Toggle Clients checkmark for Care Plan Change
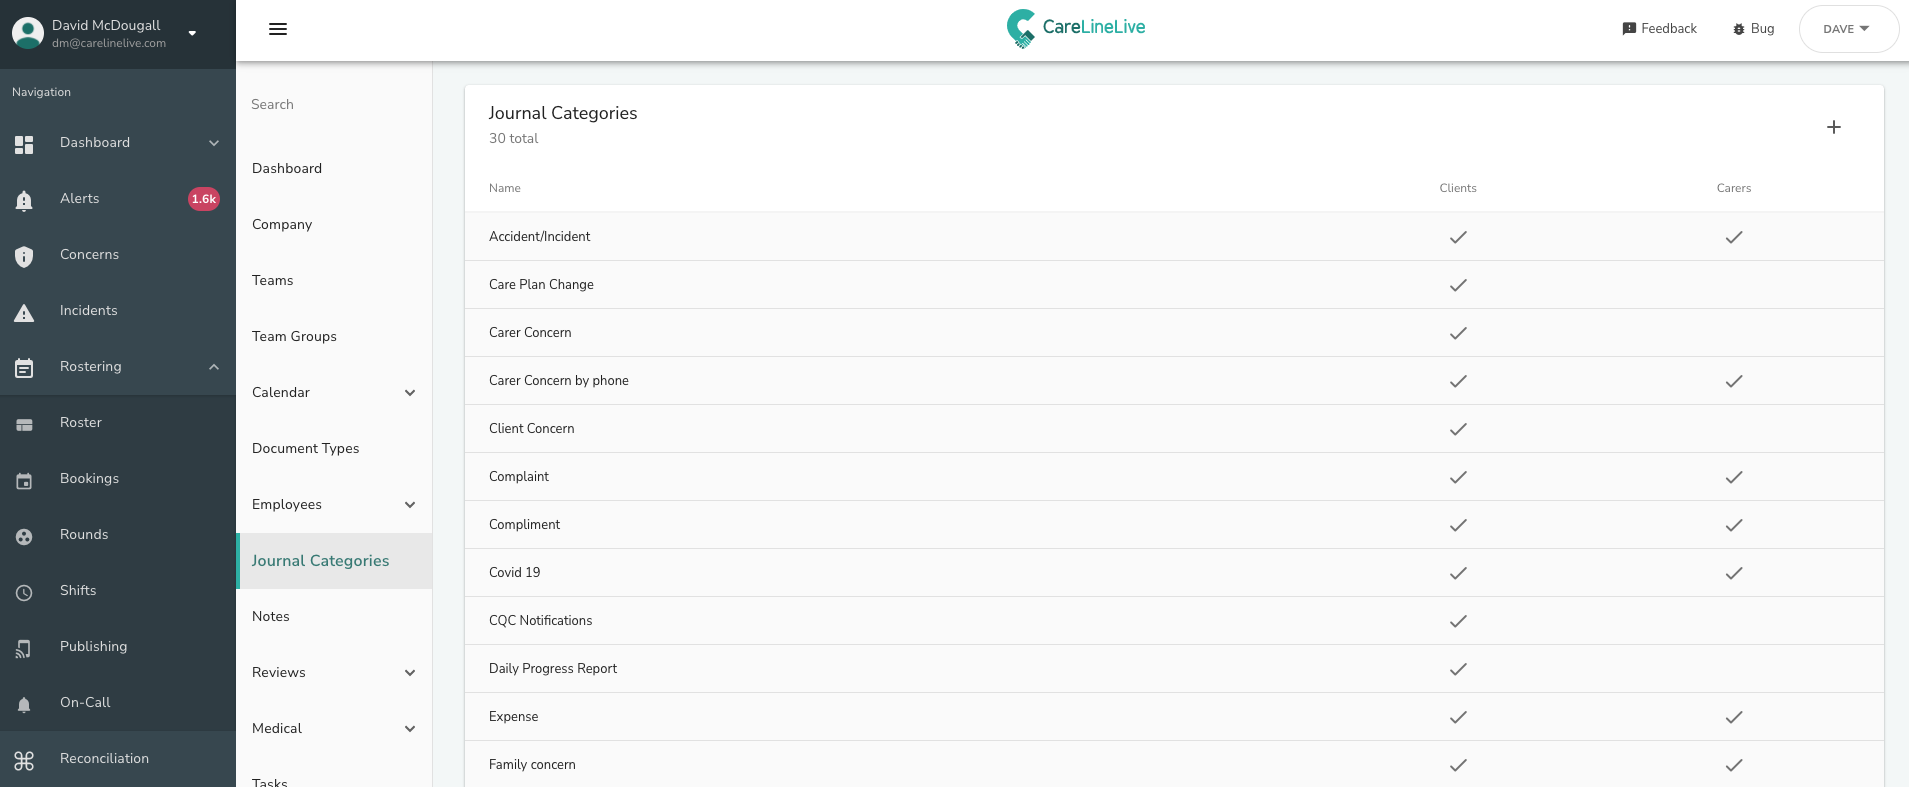The height and width of the screenshot is (787, 1909). click(1458, 285)
